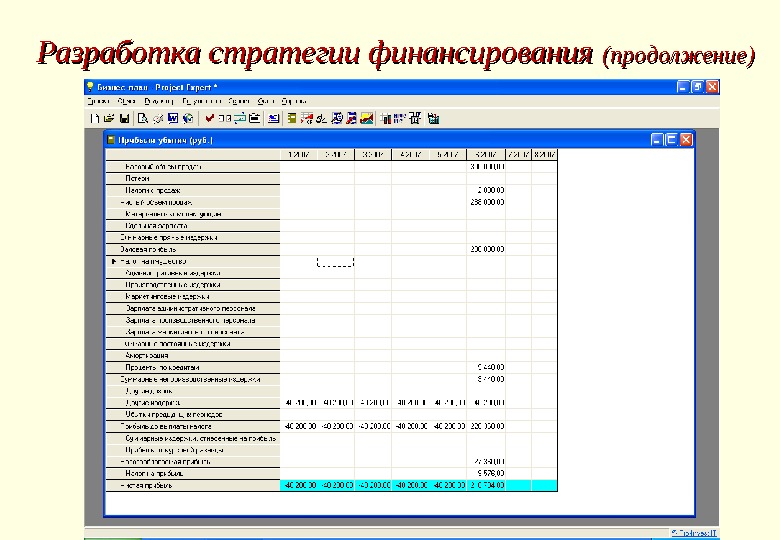780x540 pixels.
Task: Click the 298 000.00 value in Чистый объем продаж row
Action: [x=487, y=202]
